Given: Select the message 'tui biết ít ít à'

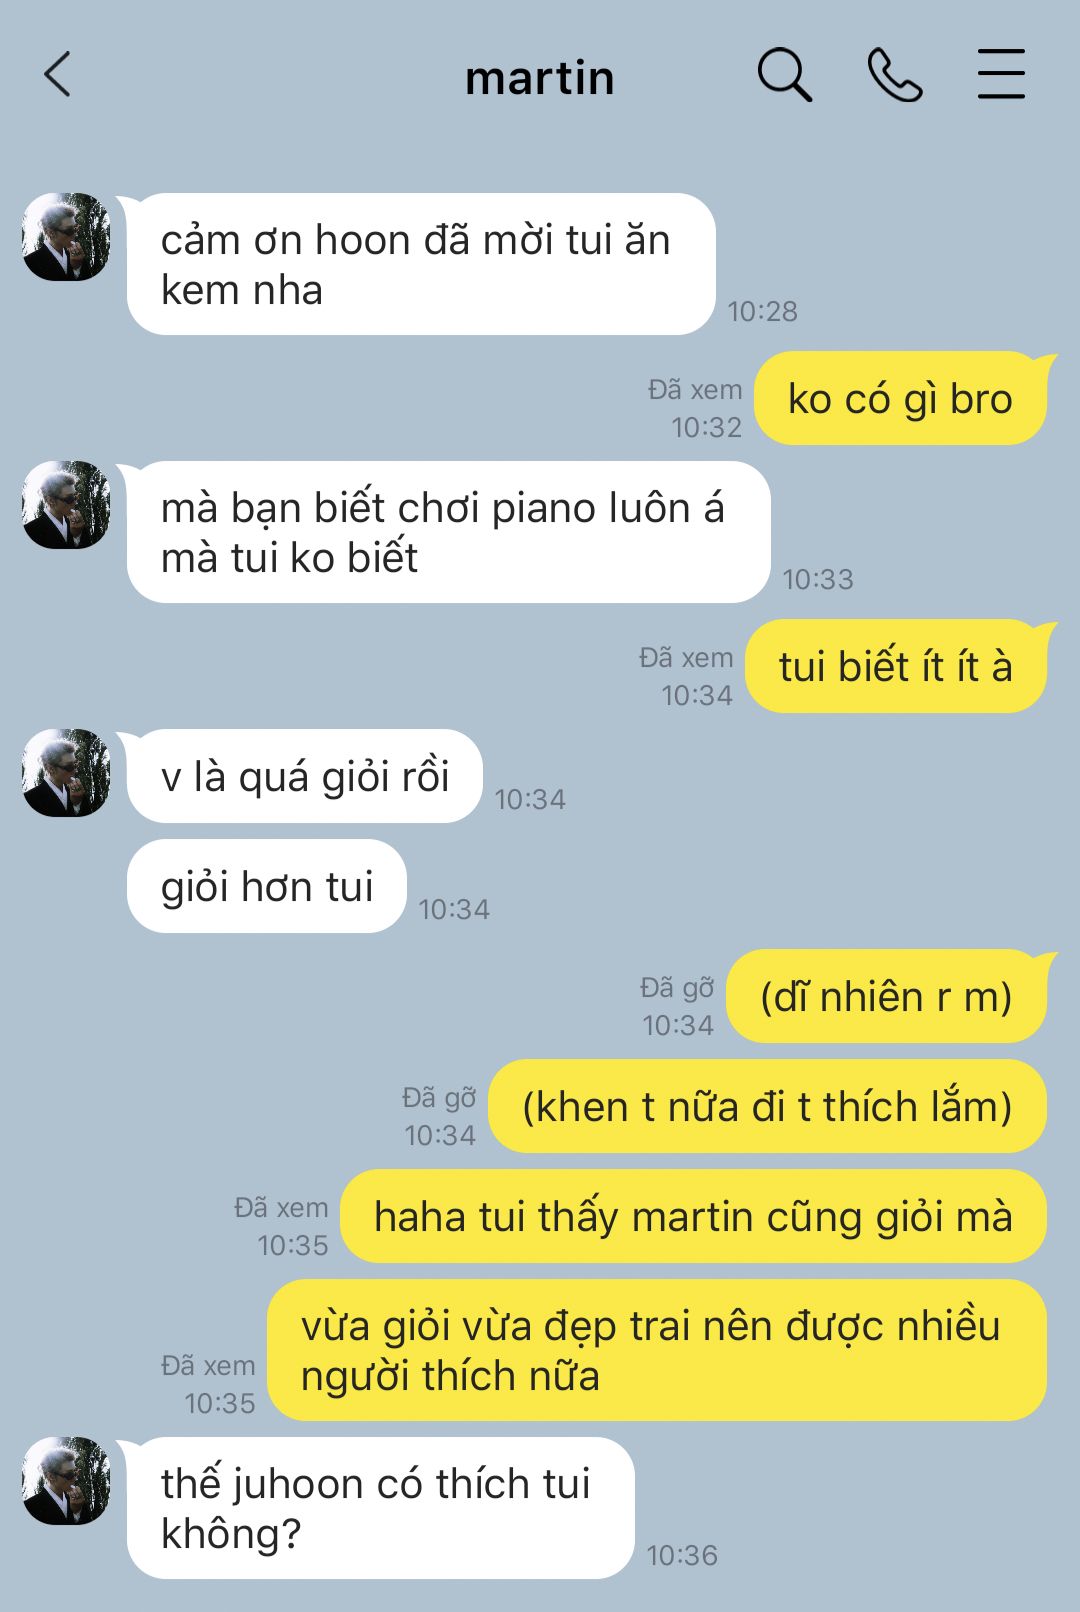Looking at the screenshot, I should (x=896, y=666).
